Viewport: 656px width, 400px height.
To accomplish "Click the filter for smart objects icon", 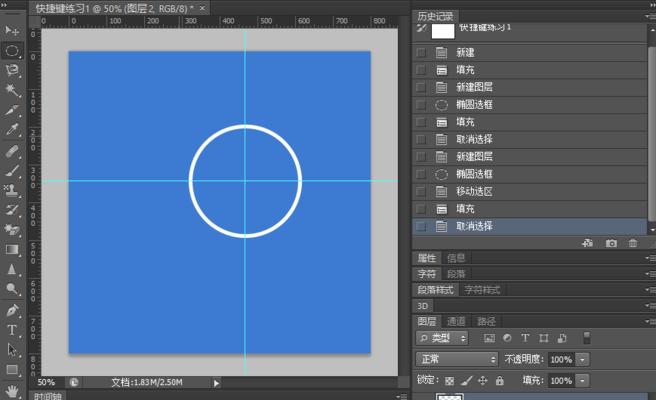I will (562, 338).
